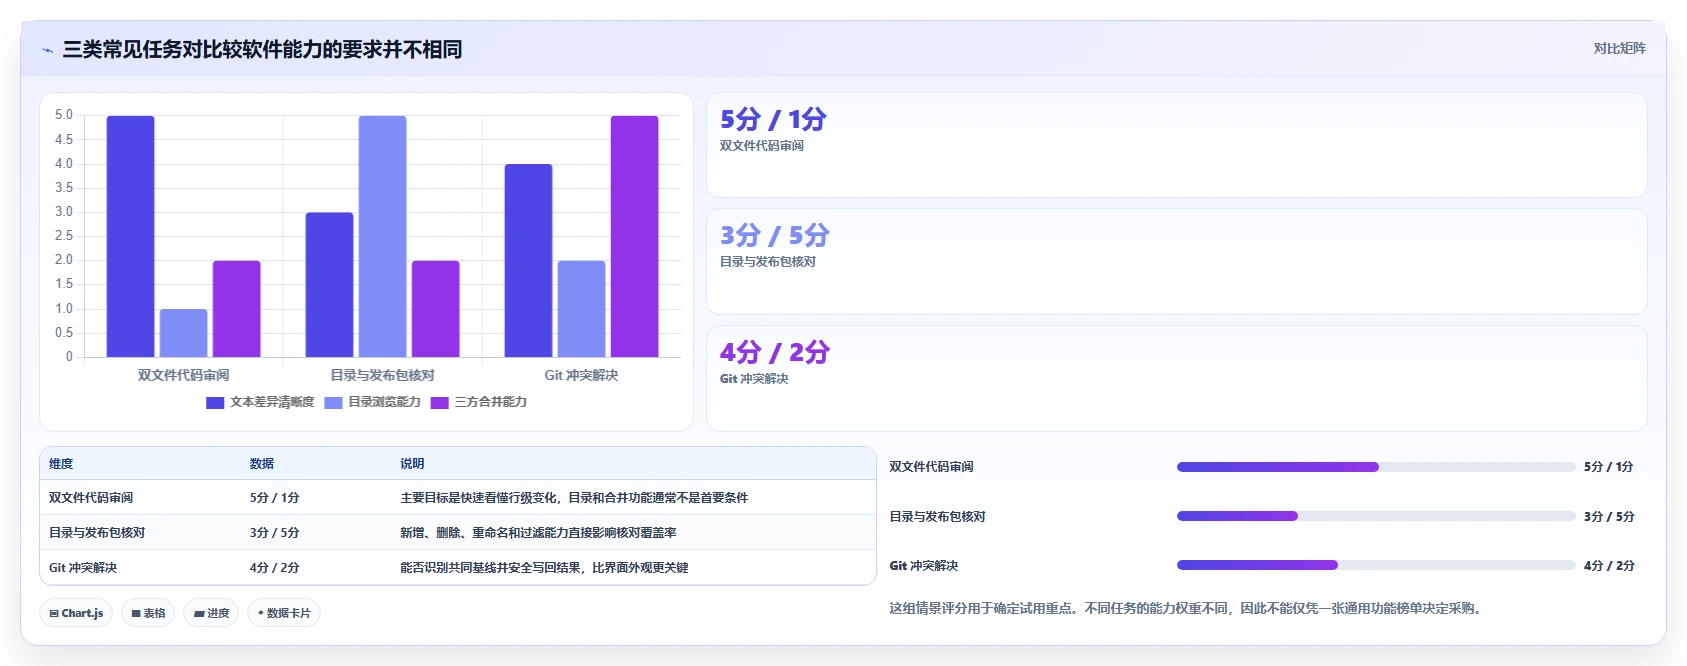Click the dark-blue bar for Git 冲突解决
Viewport: 1687px width, 666px height.
tap(528, 260)
